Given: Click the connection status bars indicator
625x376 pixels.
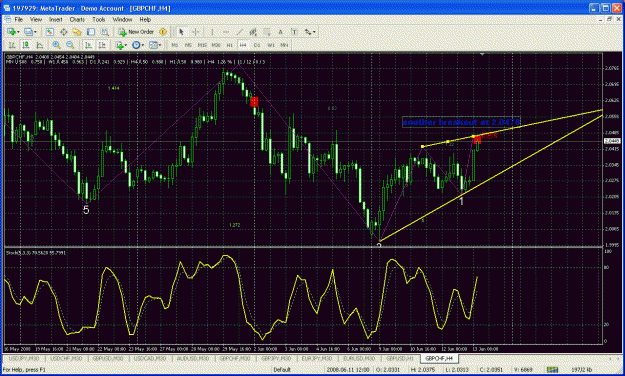Looking at the screenshot, I should pyautogui.click(x=552, y=370).
